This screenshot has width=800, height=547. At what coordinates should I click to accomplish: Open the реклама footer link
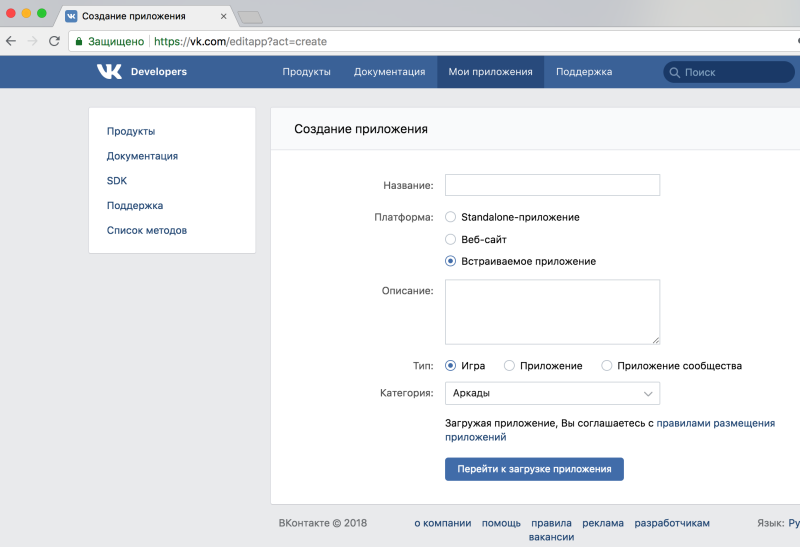tap(603, 523)
